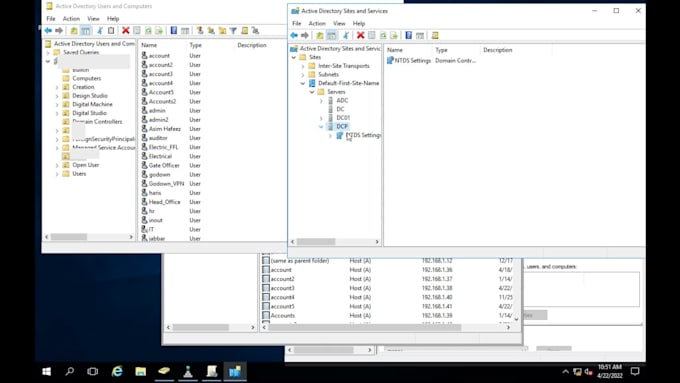Select the Domain Controllers tree item

click(x=97, y=122)
